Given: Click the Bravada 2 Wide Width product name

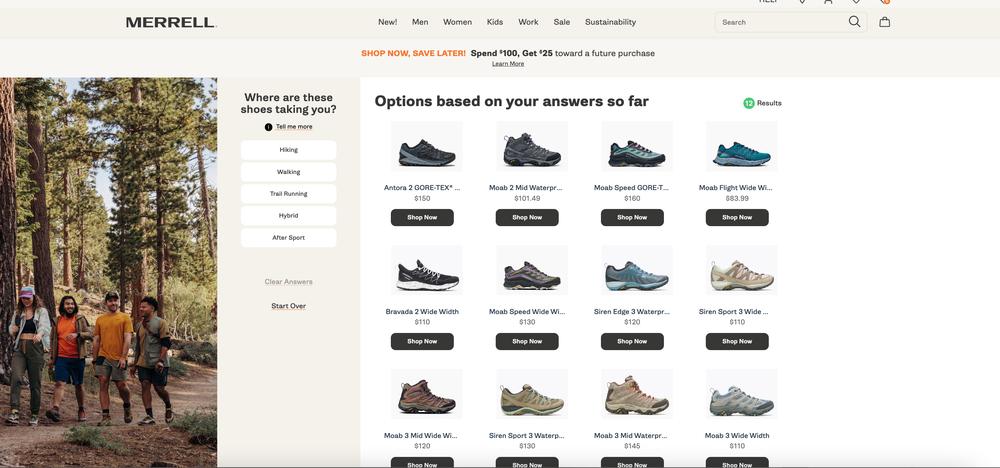Looking at the screenshot, I should pyautogui.click(x=422, y=312).
